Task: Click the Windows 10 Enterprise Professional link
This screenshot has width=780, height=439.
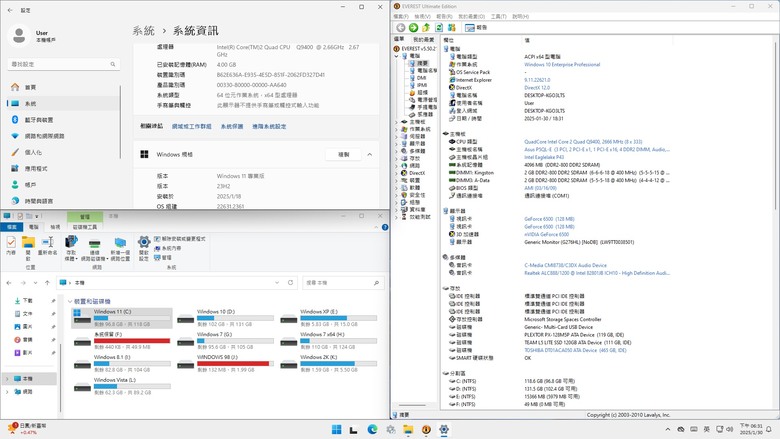Action: [x=562, y=65]
